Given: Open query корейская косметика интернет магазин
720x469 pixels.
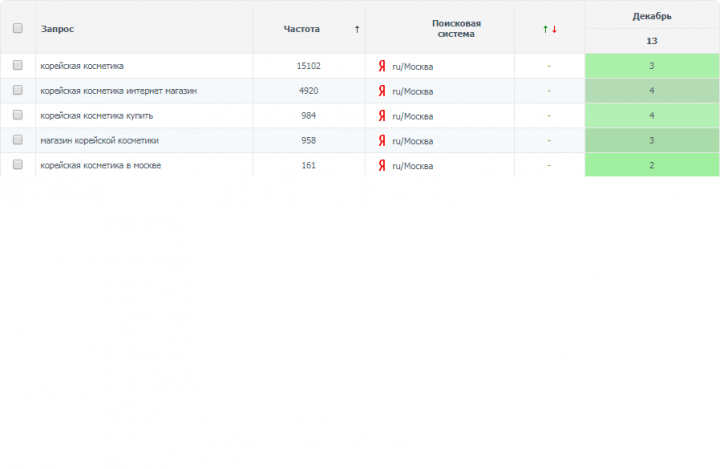Looking at the screenshot, I should tap(118, 91).
